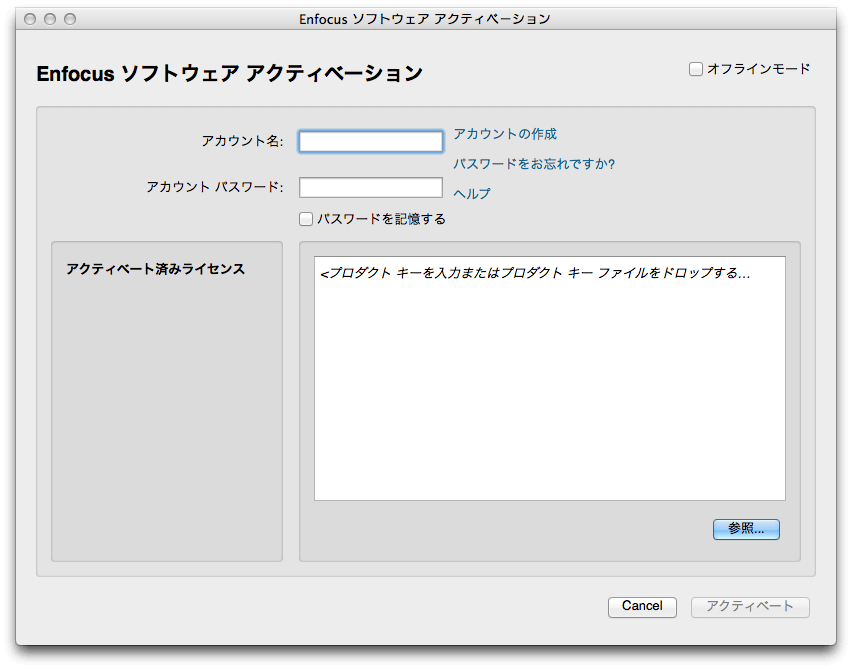Click the アカウント パスワード field
The height and width of the screenshot is (669, 852).
tap(371, 187)
